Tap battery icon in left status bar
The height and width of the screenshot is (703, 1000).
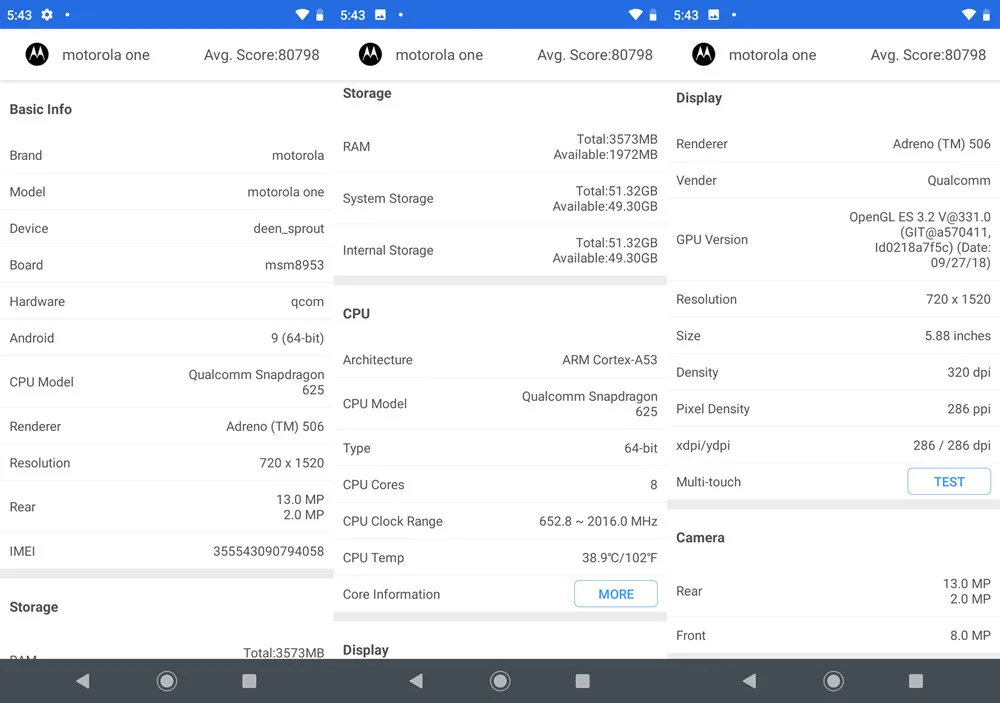tap(320, 15)
